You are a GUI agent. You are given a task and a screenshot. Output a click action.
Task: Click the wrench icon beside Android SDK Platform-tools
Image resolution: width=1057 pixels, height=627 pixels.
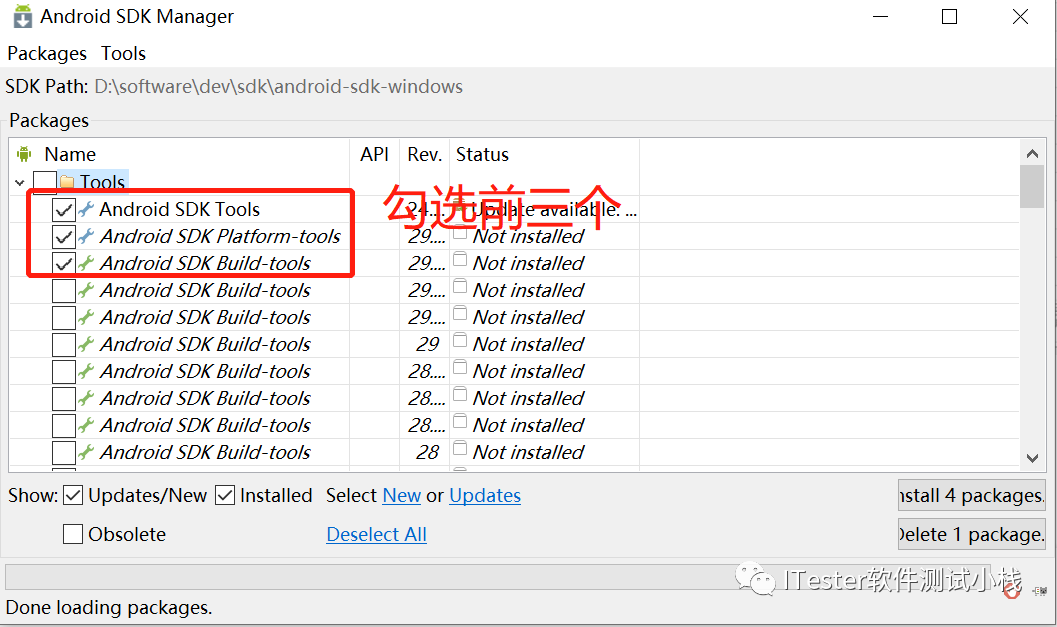(86, 236)
